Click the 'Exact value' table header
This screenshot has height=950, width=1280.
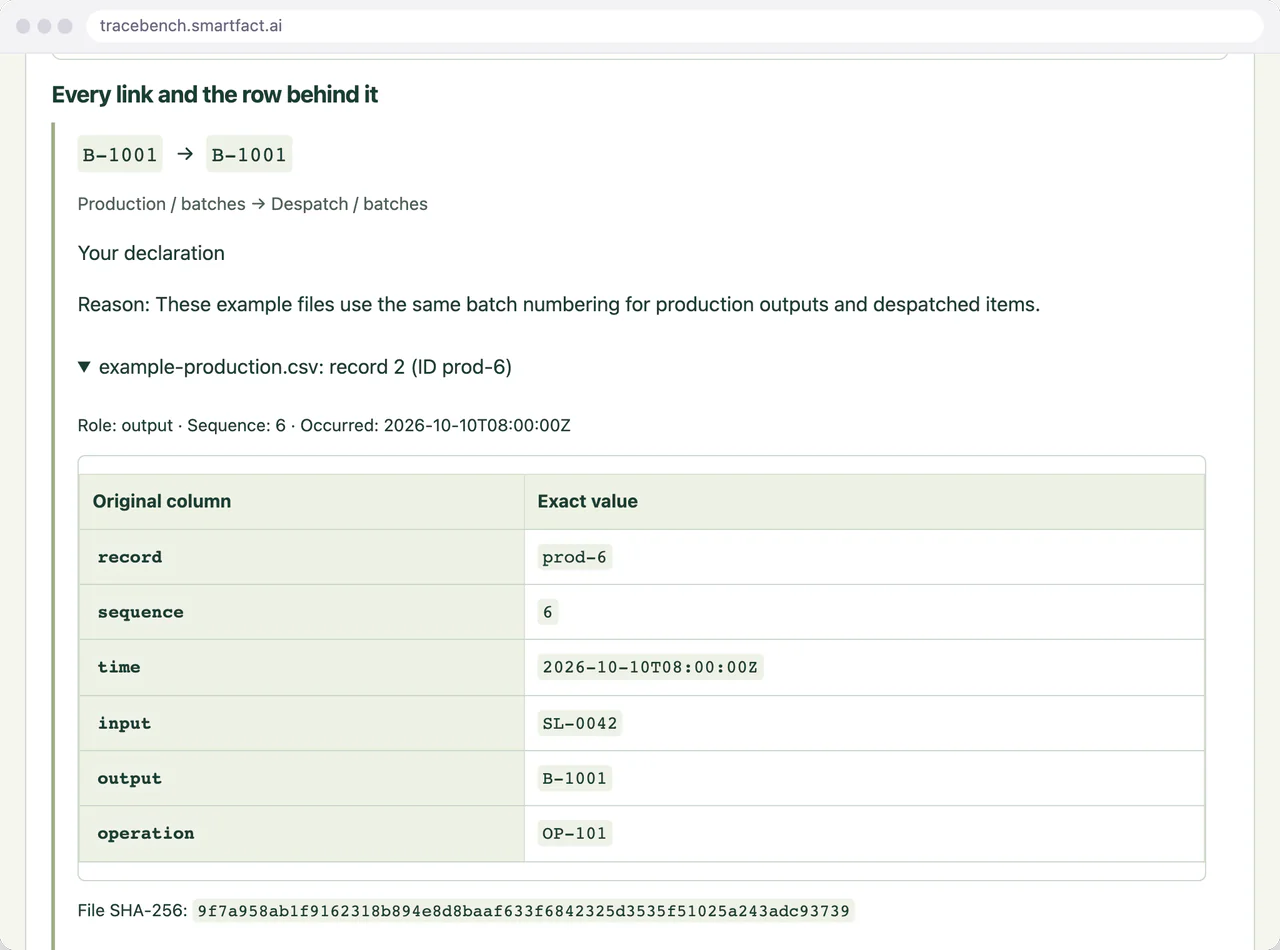[x=864, y=502]
